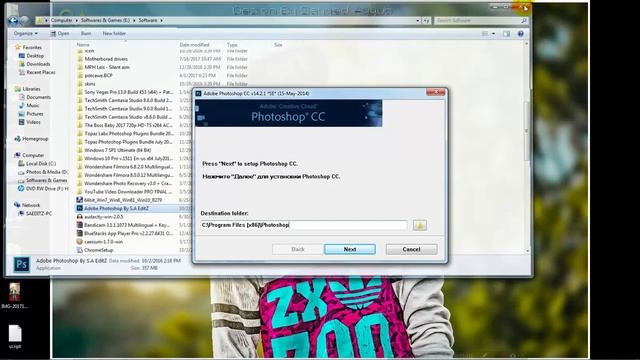Select the Motherborad drivers folder
Screen dimensions: 640x360
[106, 59]
